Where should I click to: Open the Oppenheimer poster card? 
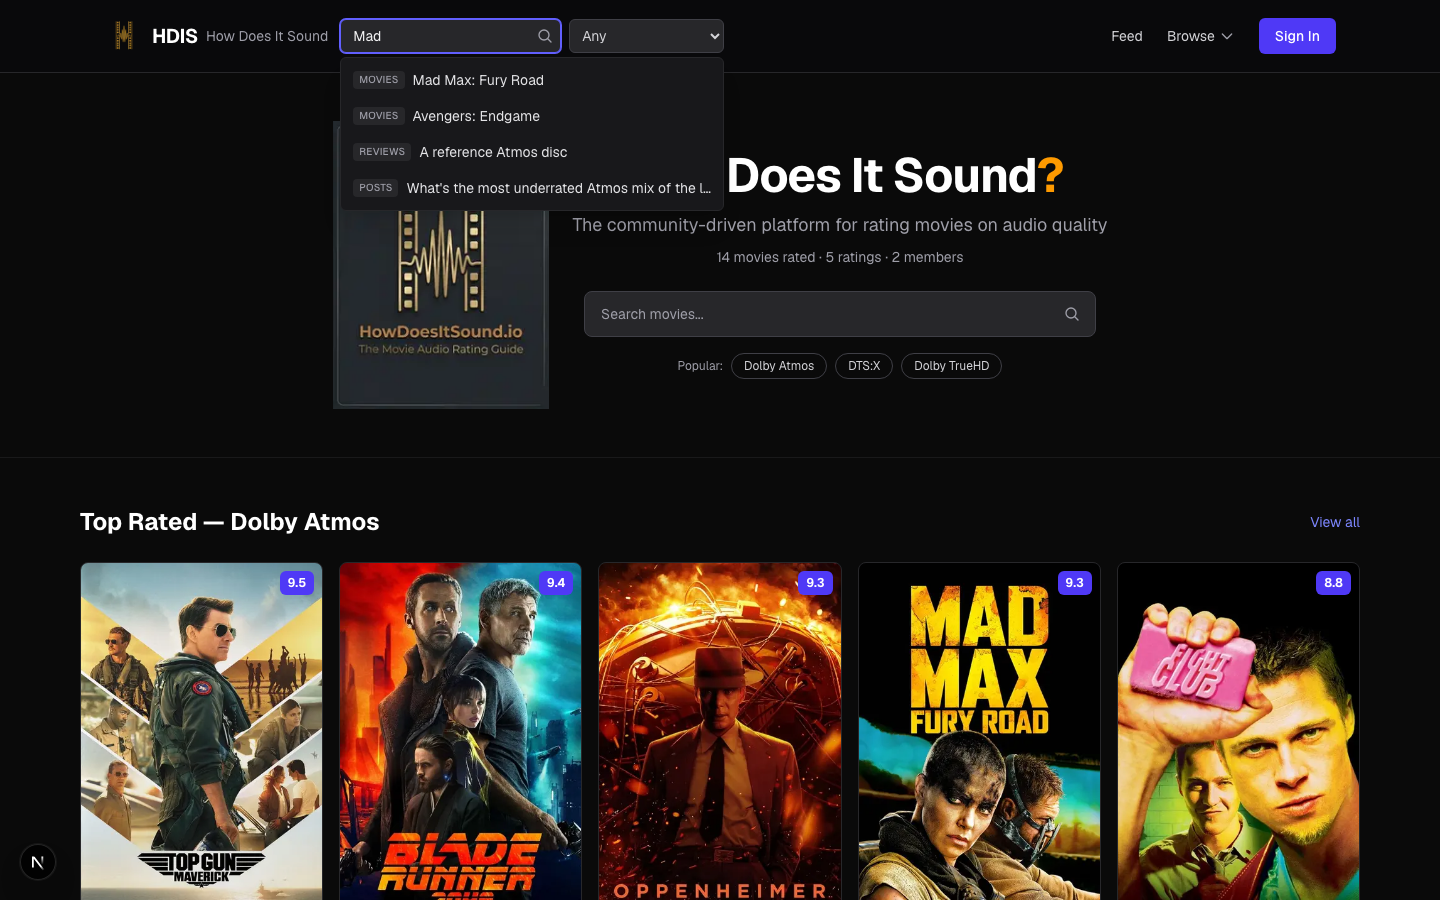(x=720, y=731)
